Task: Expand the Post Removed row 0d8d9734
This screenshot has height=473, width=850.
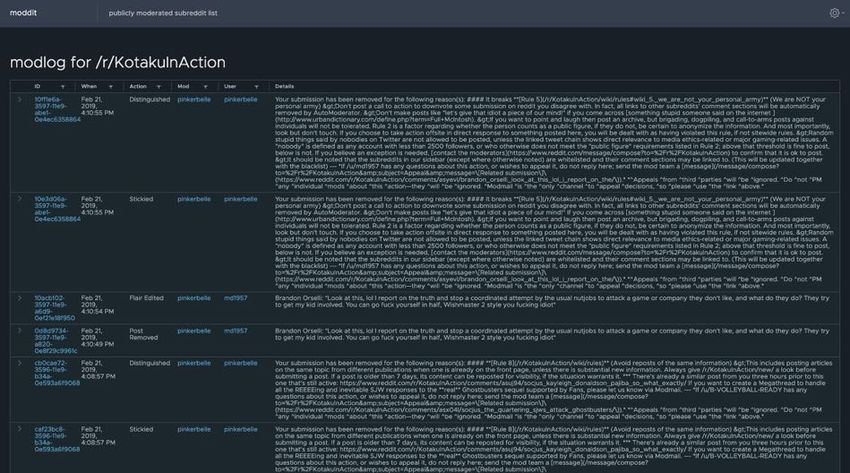Action: [x=20, y=331]
